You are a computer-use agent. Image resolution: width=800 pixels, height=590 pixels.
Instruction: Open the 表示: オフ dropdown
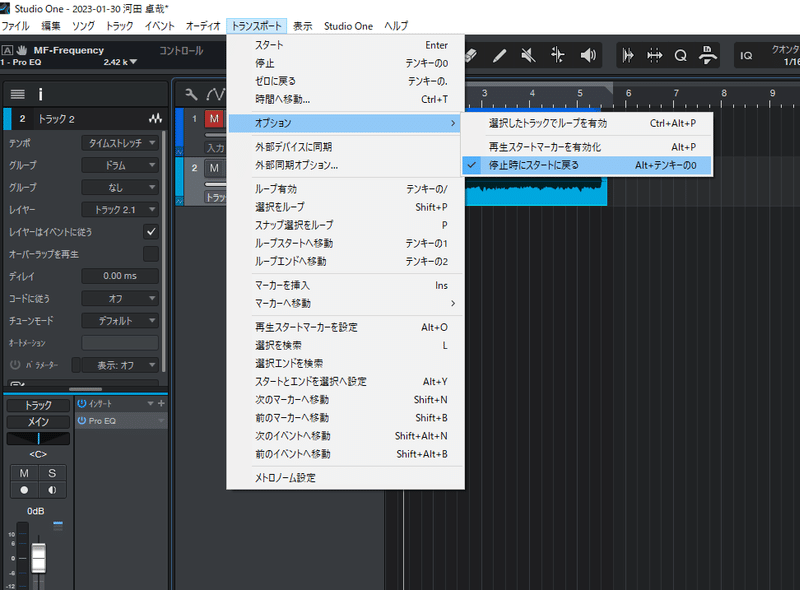pyautogui.click(x=120, y=365)
